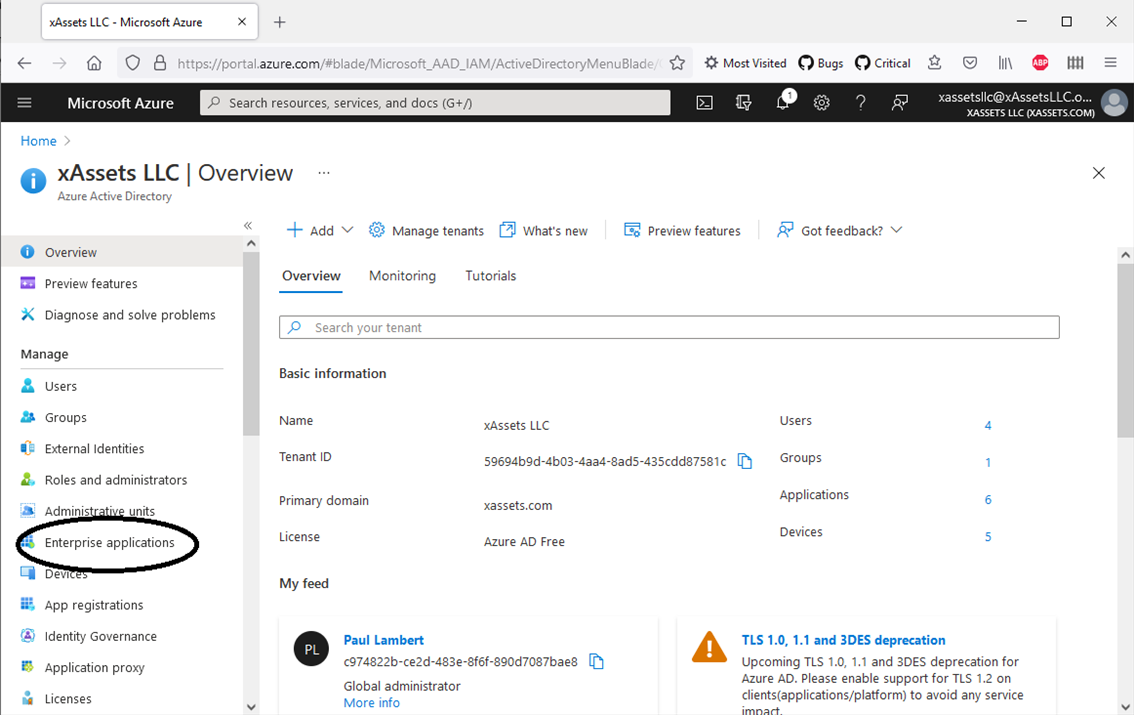
Task: Click in the Search your tenant field
Action: click(x=669, y=327)
